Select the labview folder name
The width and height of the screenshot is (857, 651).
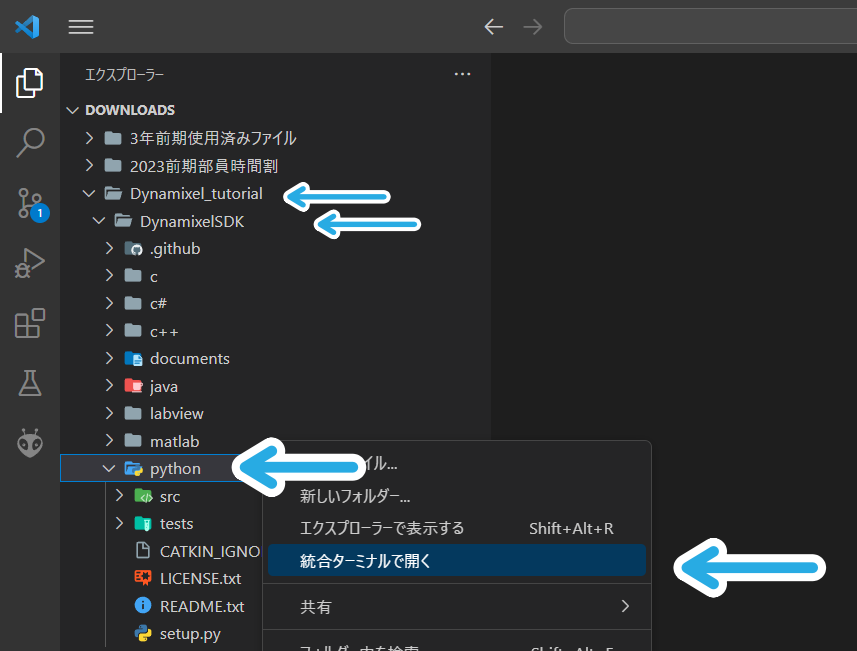[x=177, y=414]
